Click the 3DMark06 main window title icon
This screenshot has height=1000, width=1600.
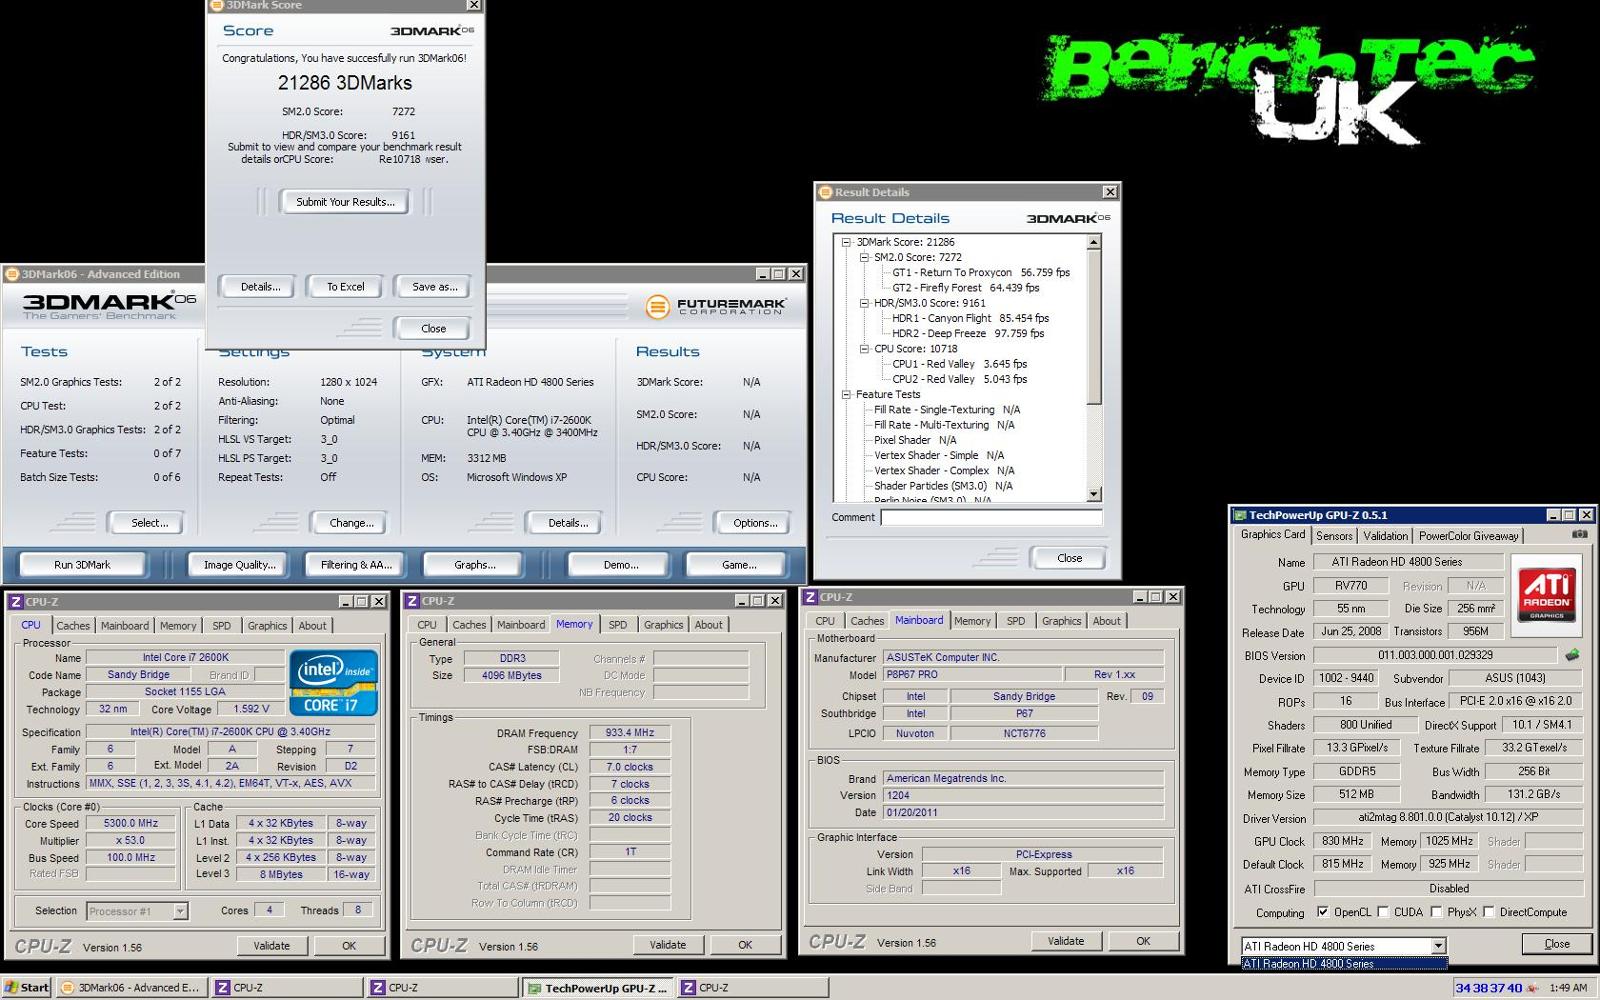[x=12, y=274]
